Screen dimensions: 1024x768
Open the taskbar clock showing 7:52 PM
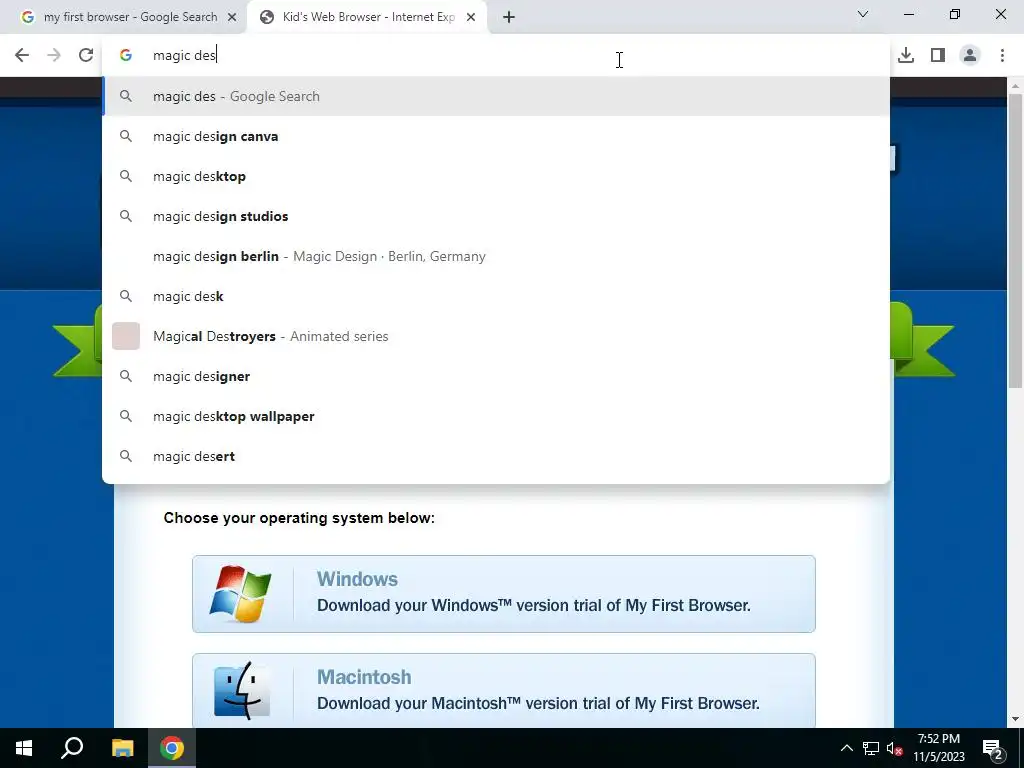pyautogui.click(x=938, y=748)
